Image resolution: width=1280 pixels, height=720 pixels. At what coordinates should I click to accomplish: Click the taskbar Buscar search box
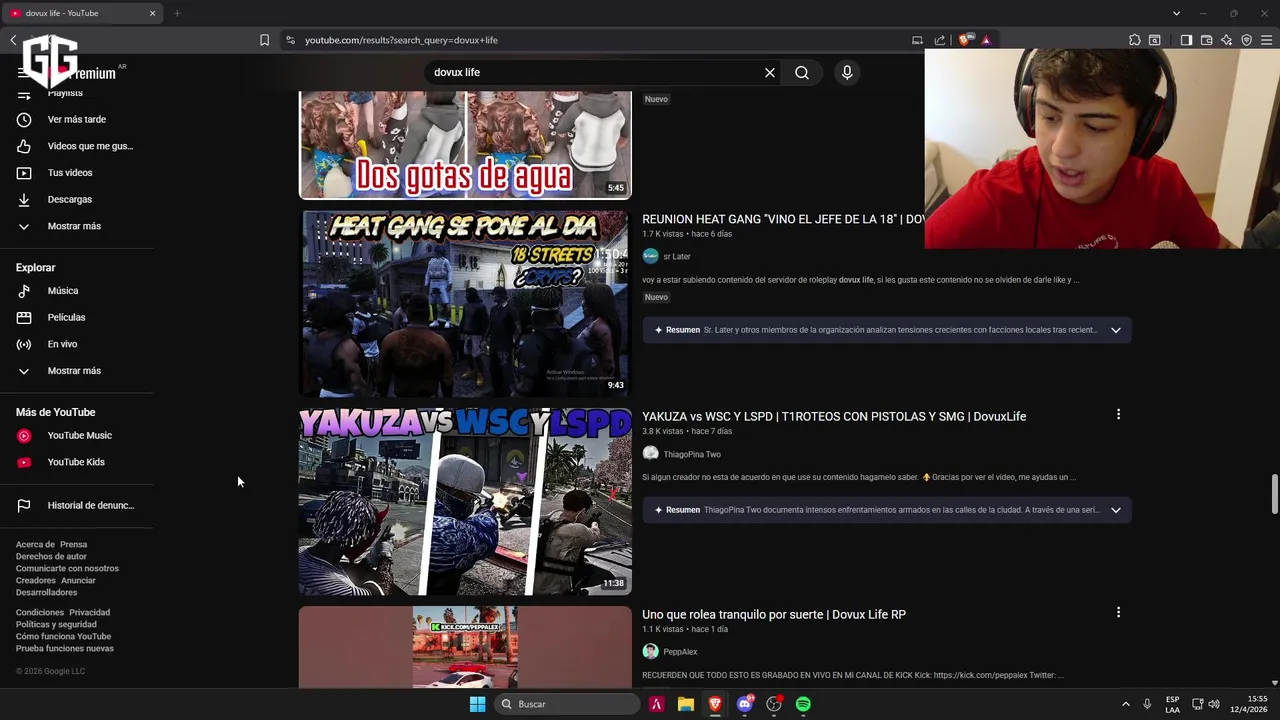(x=566, y=704)
